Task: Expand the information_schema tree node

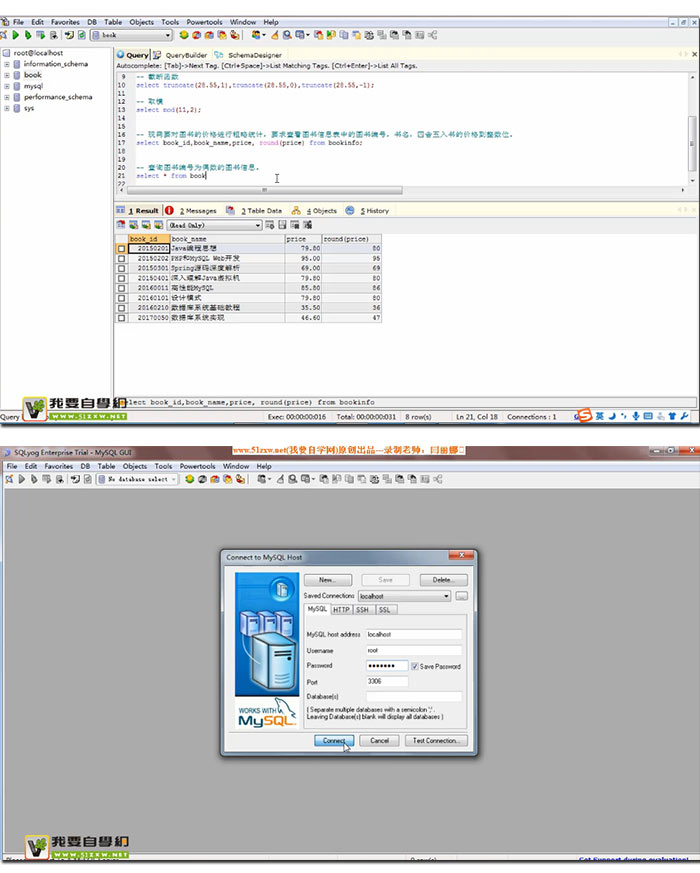Action: (x=7, y=64)
